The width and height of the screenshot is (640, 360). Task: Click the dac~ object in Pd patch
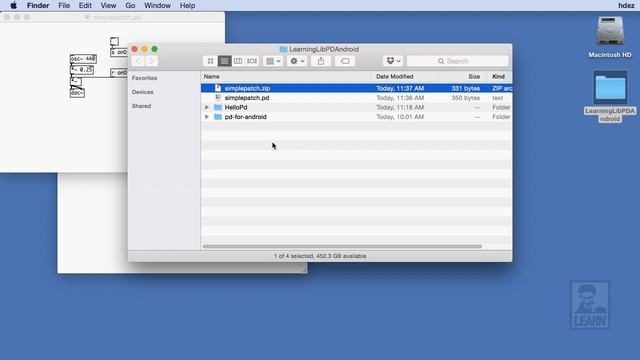click(x=77, y=93)
